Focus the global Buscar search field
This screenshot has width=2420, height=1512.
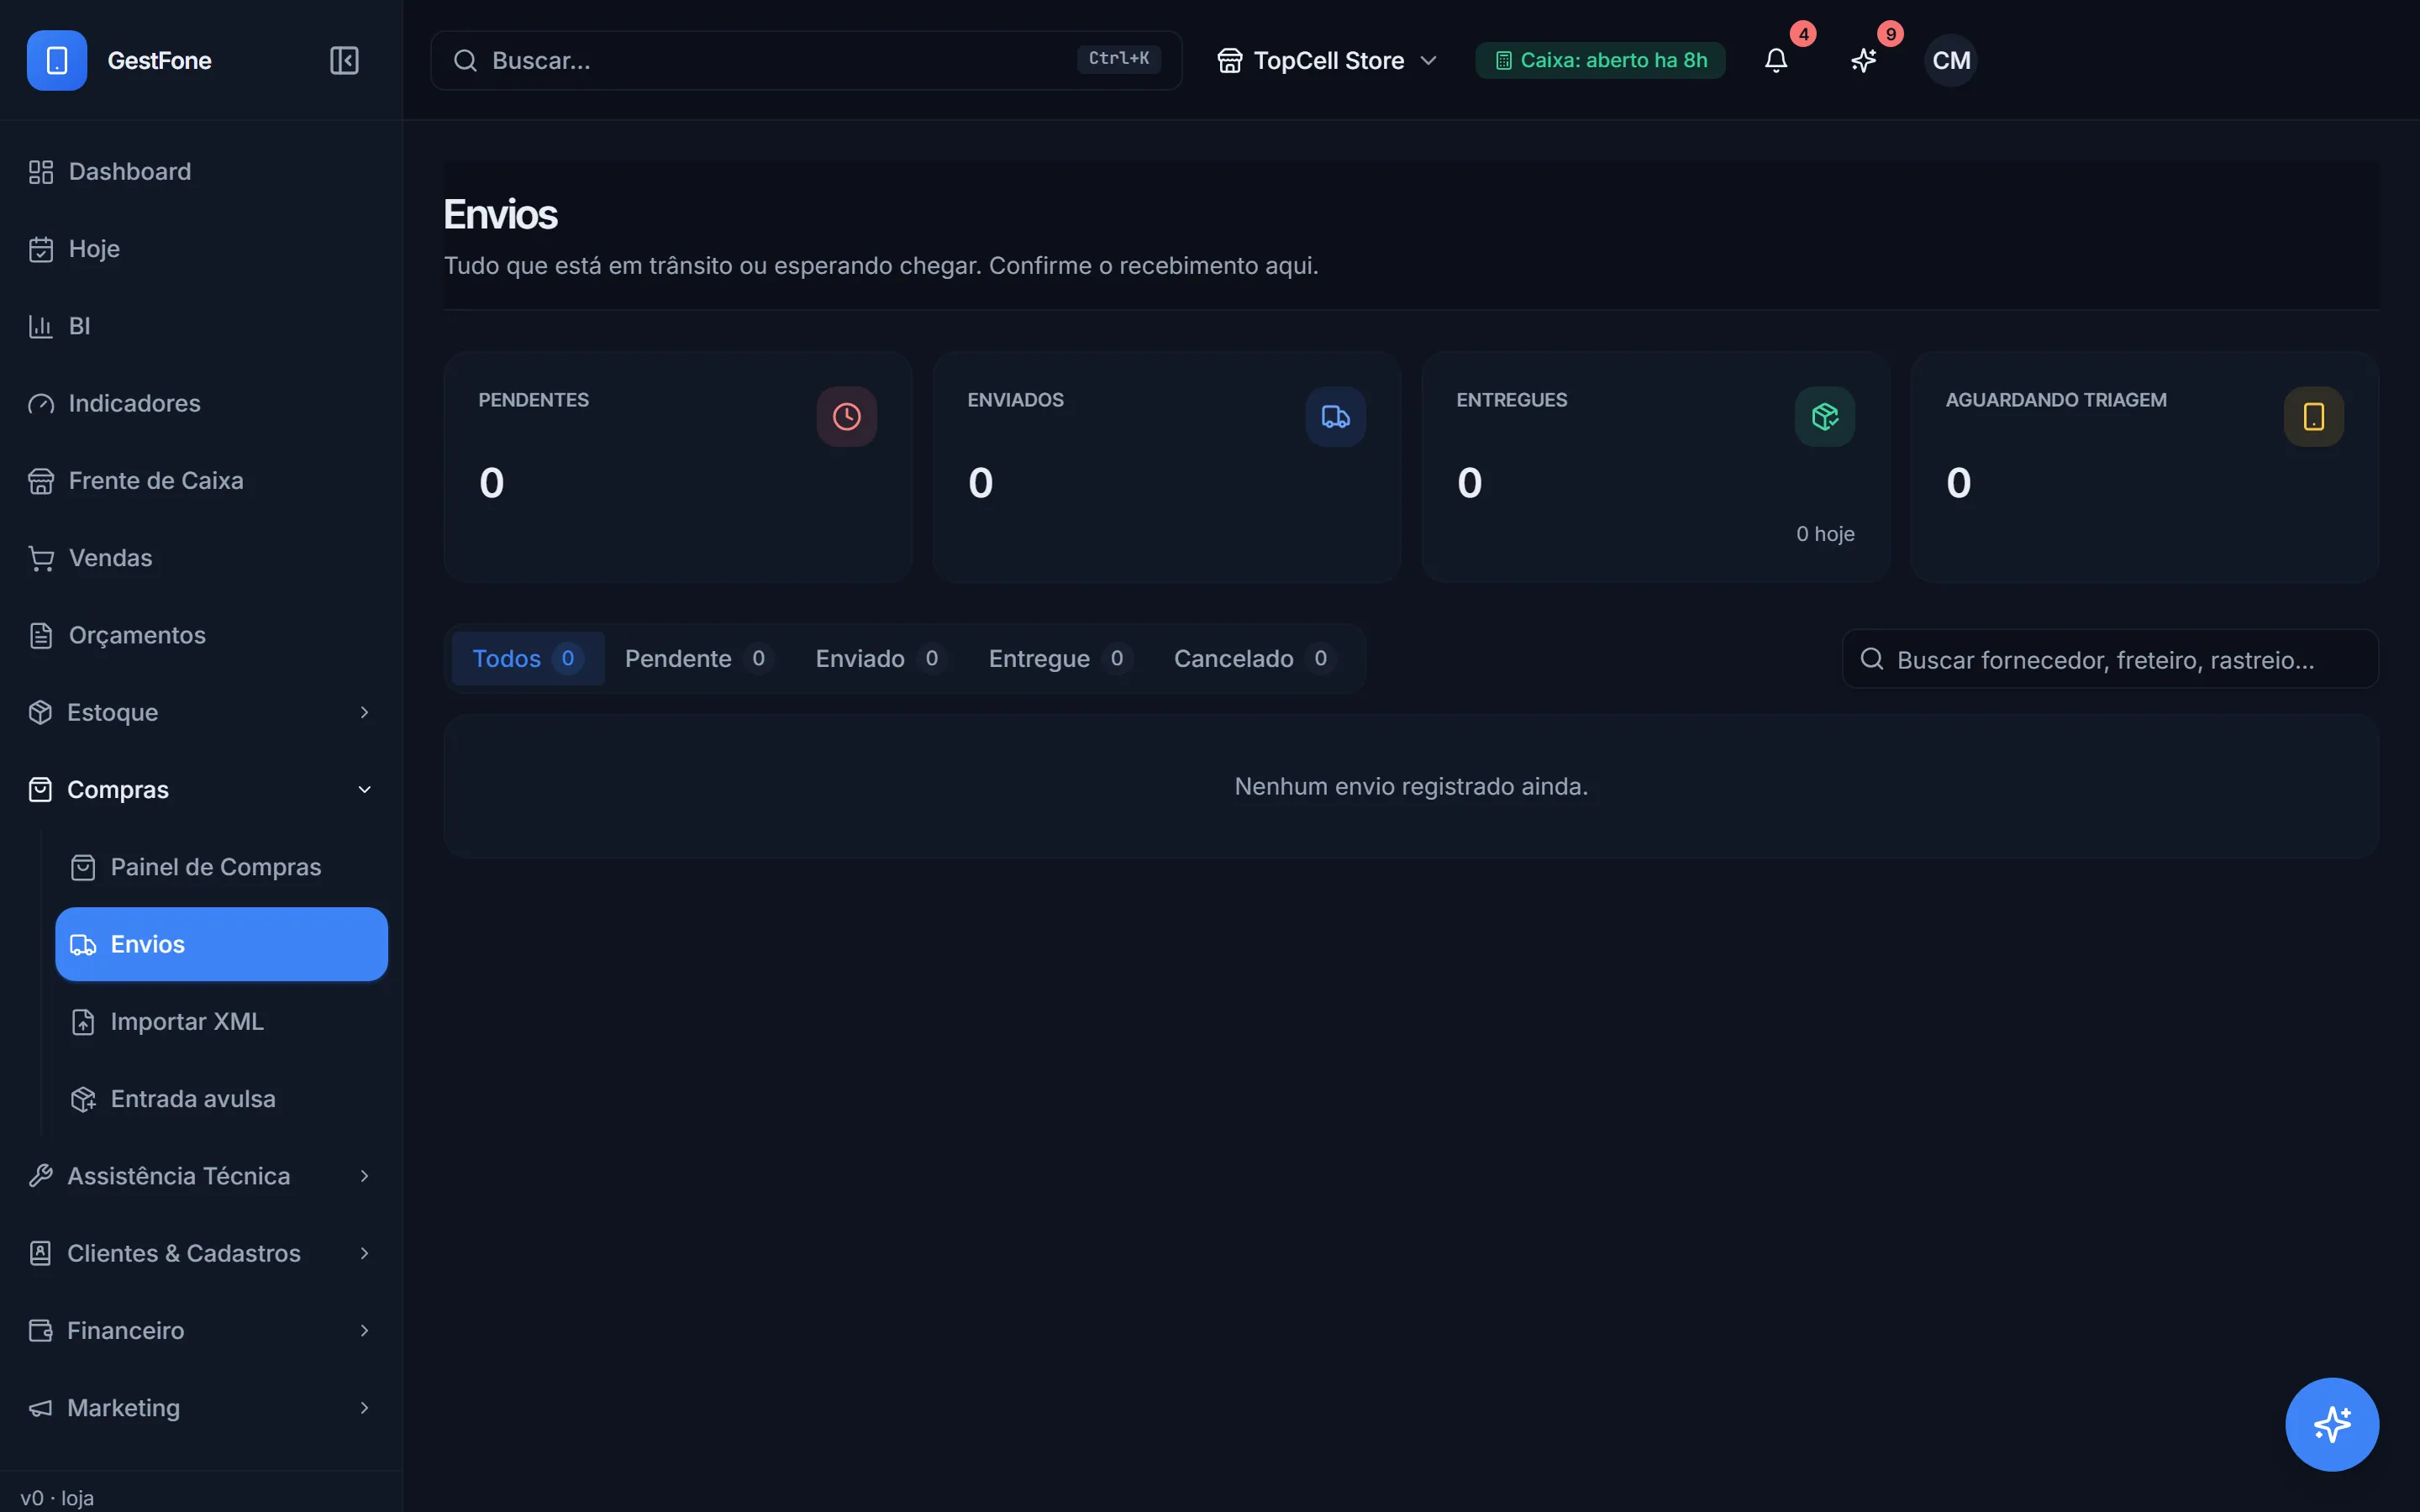(x=806, y=60)
